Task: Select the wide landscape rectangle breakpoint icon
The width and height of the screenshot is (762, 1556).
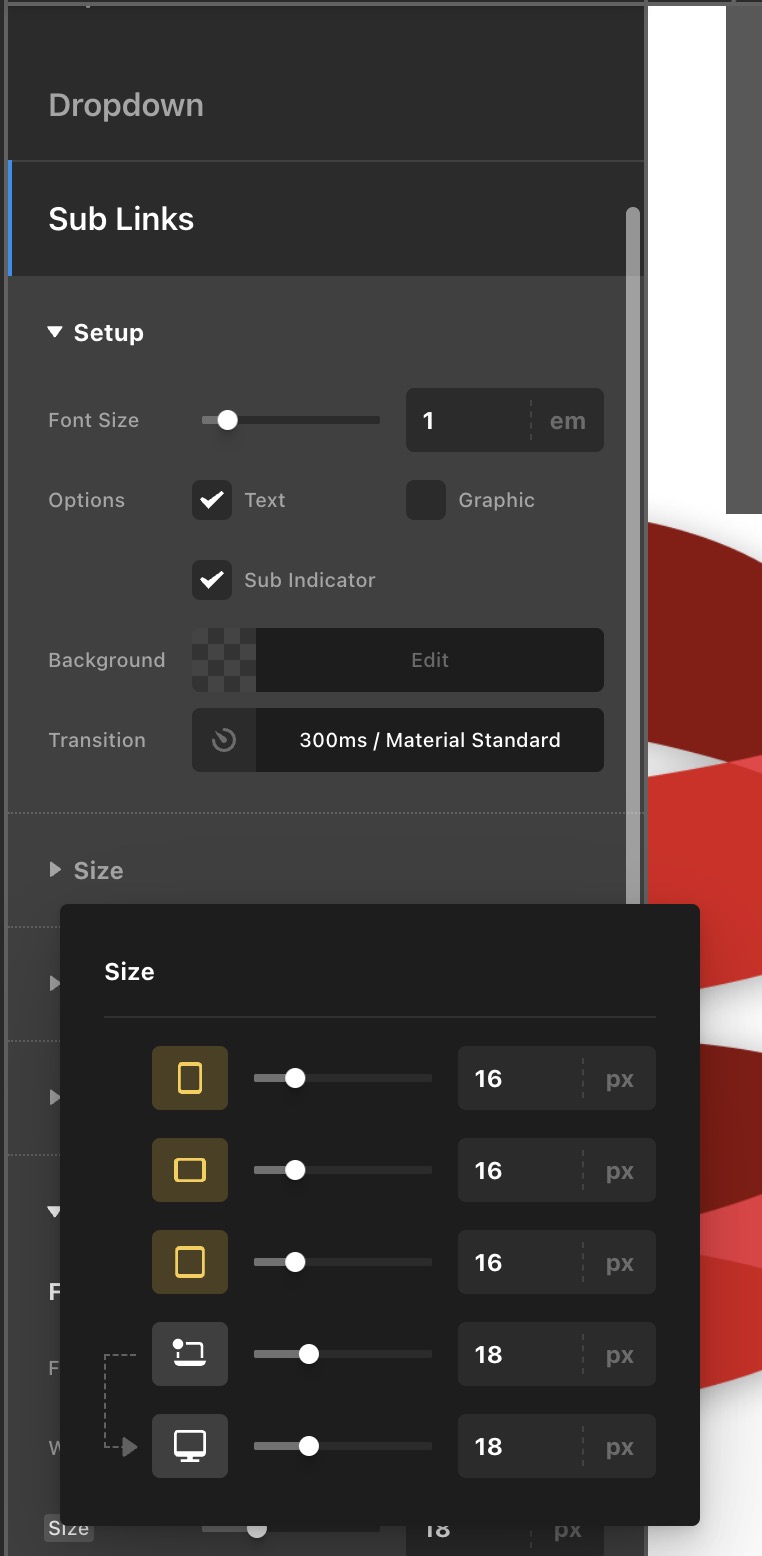Action: coord(189,1170)
